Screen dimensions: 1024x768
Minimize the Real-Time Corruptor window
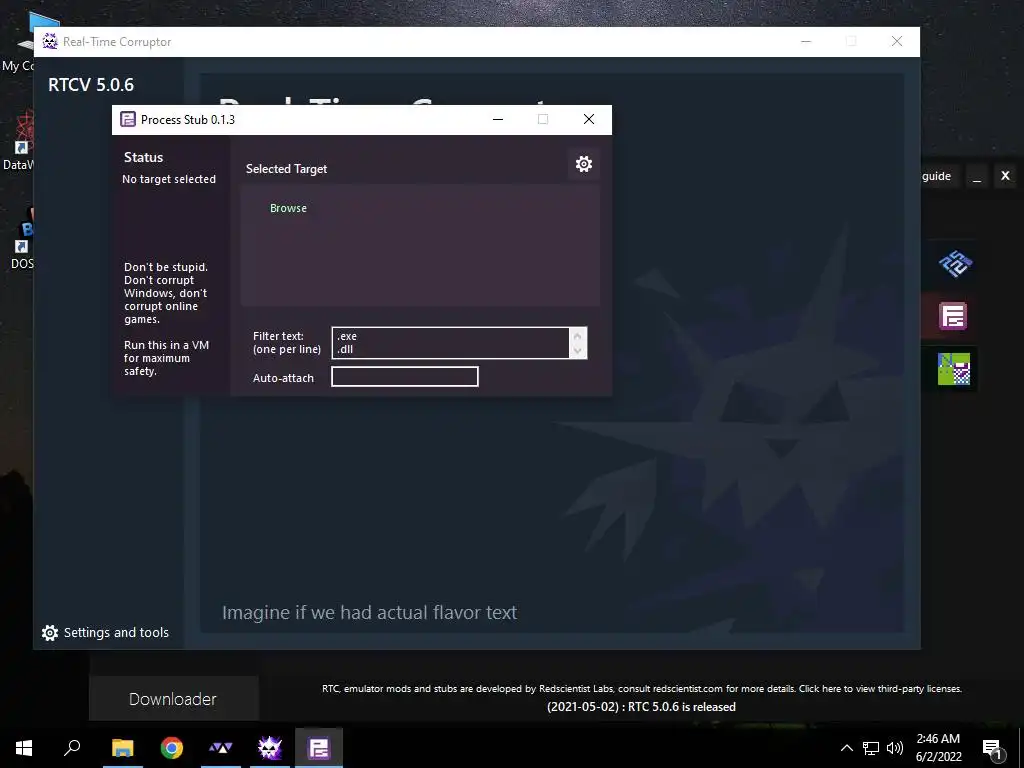coord(806,41)
